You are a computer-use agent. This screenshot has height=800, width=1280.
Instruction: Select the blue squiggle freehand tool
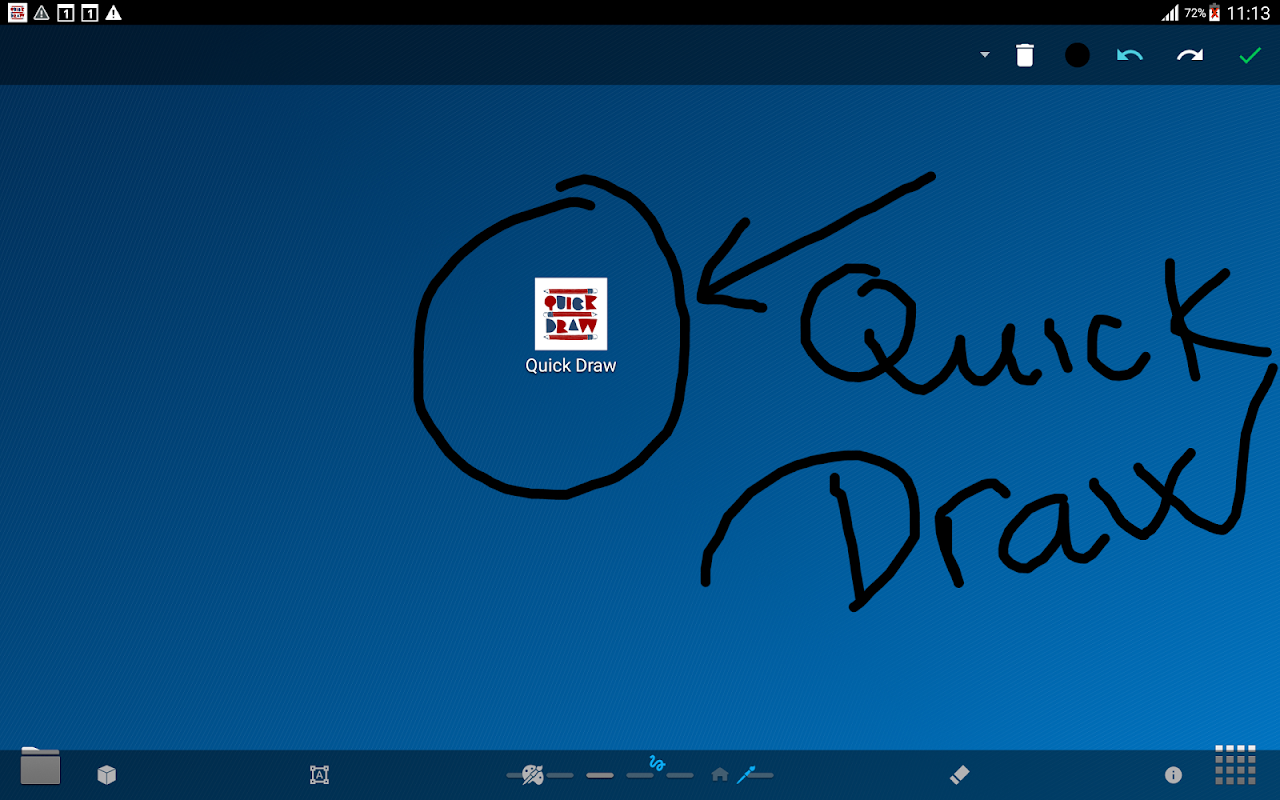[657, 763]
